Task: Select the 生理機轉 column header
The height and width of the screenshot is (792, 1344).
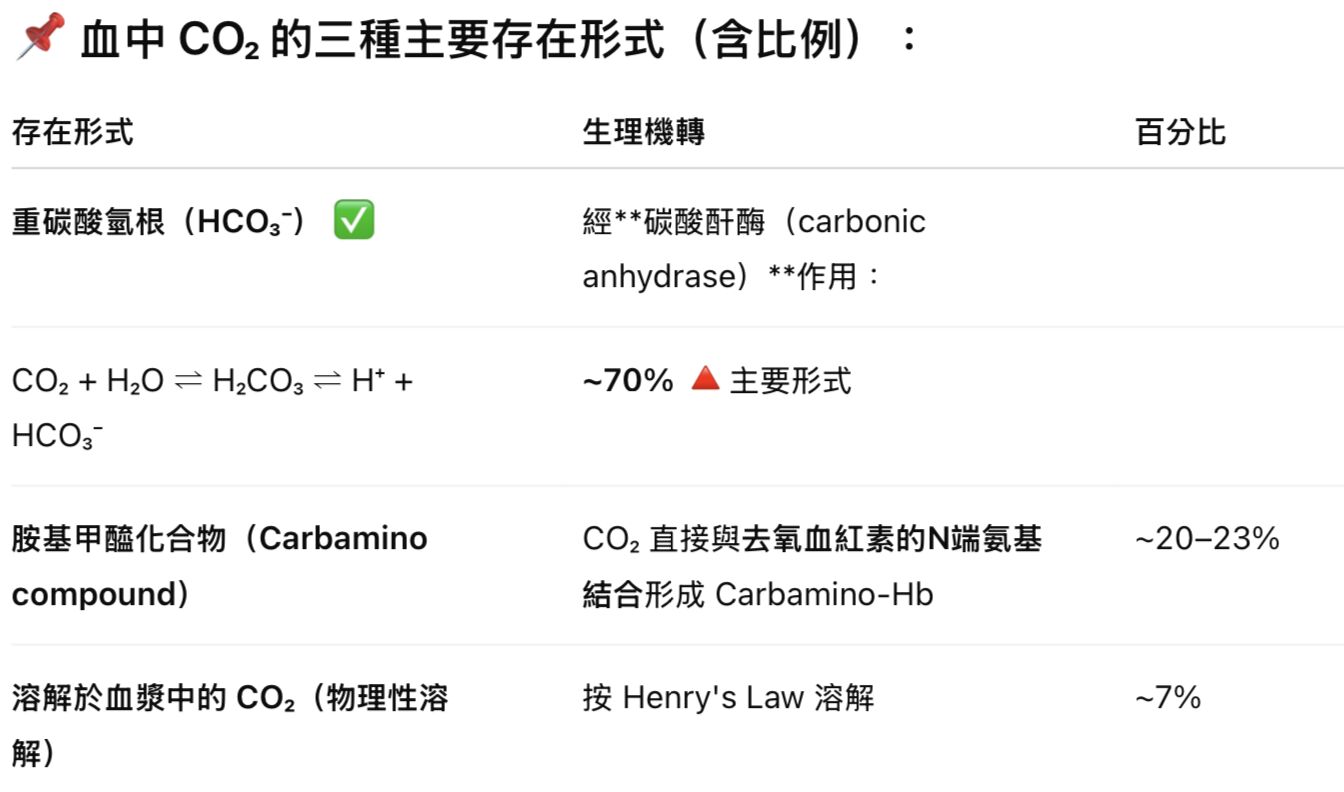Action: [x=643, y=132]
